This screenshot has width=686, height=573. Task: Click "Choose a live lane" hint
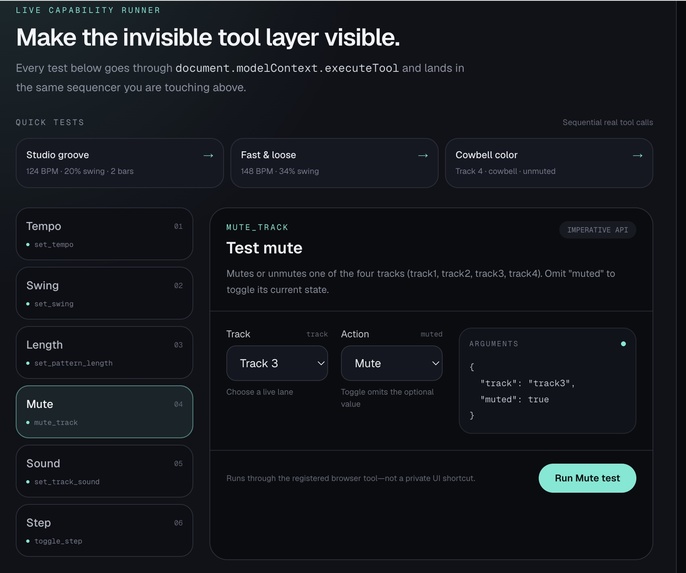tap(259, 392)
